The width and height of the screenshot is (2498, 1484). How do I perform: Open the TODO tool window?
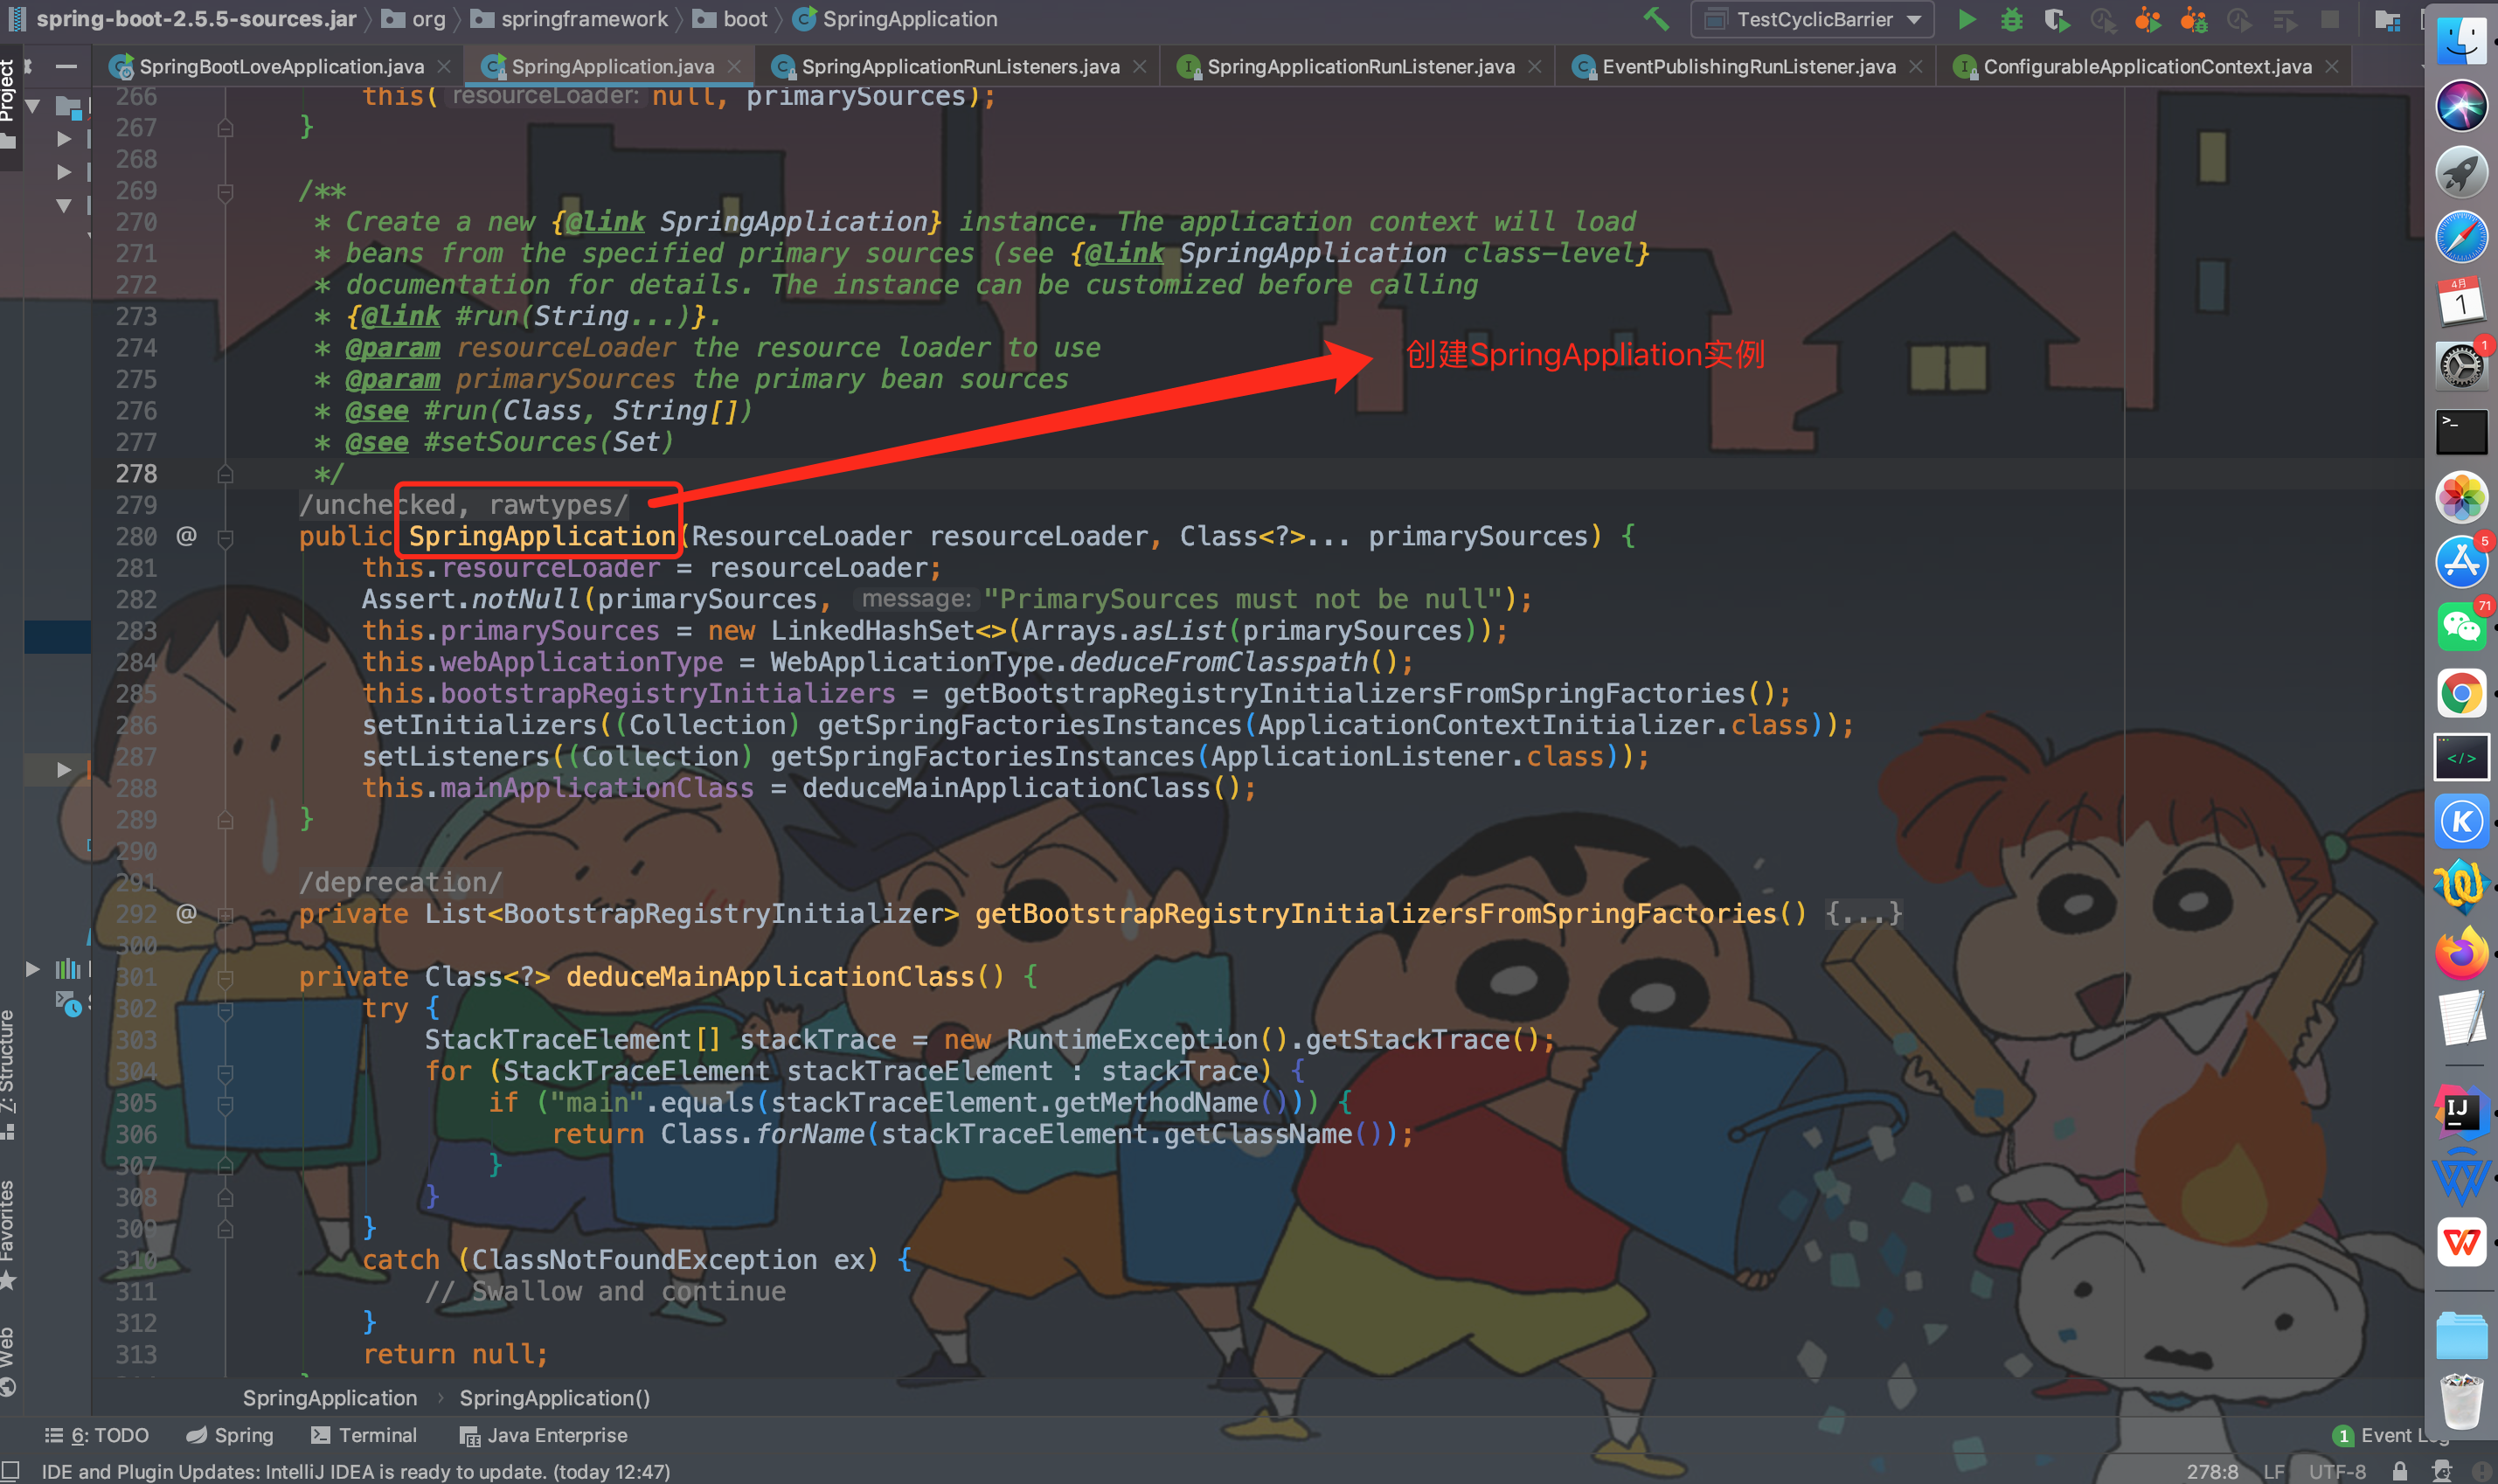point(97,1435)
